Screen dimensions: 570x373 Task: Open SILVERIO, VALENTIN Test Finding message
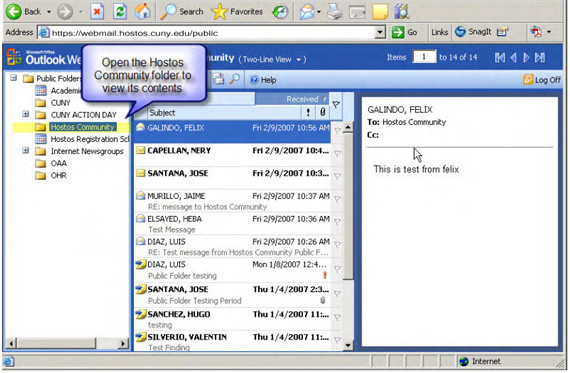pos(232,341)
